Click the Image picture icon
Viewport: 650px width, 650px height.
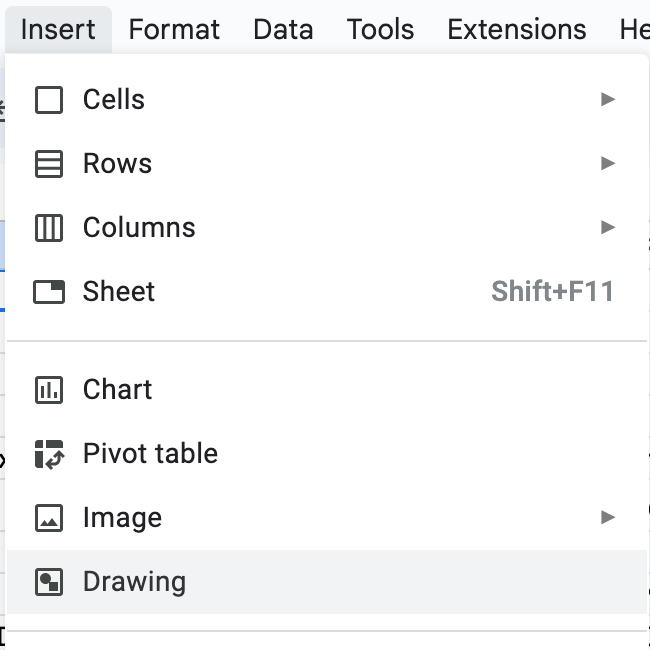click(x=49, y=518)
